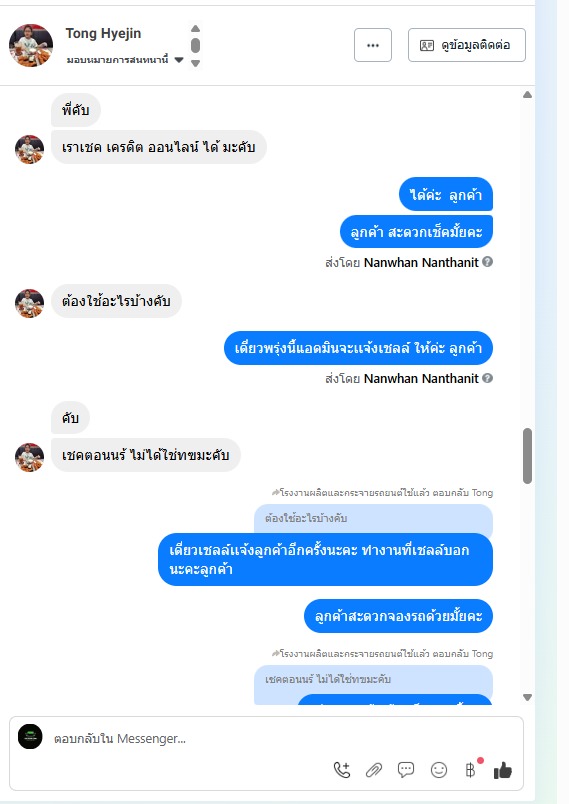This screenshot has width=569, height=804.
Task: Send a thumbs-up like
Action: (x=502, y=770)
